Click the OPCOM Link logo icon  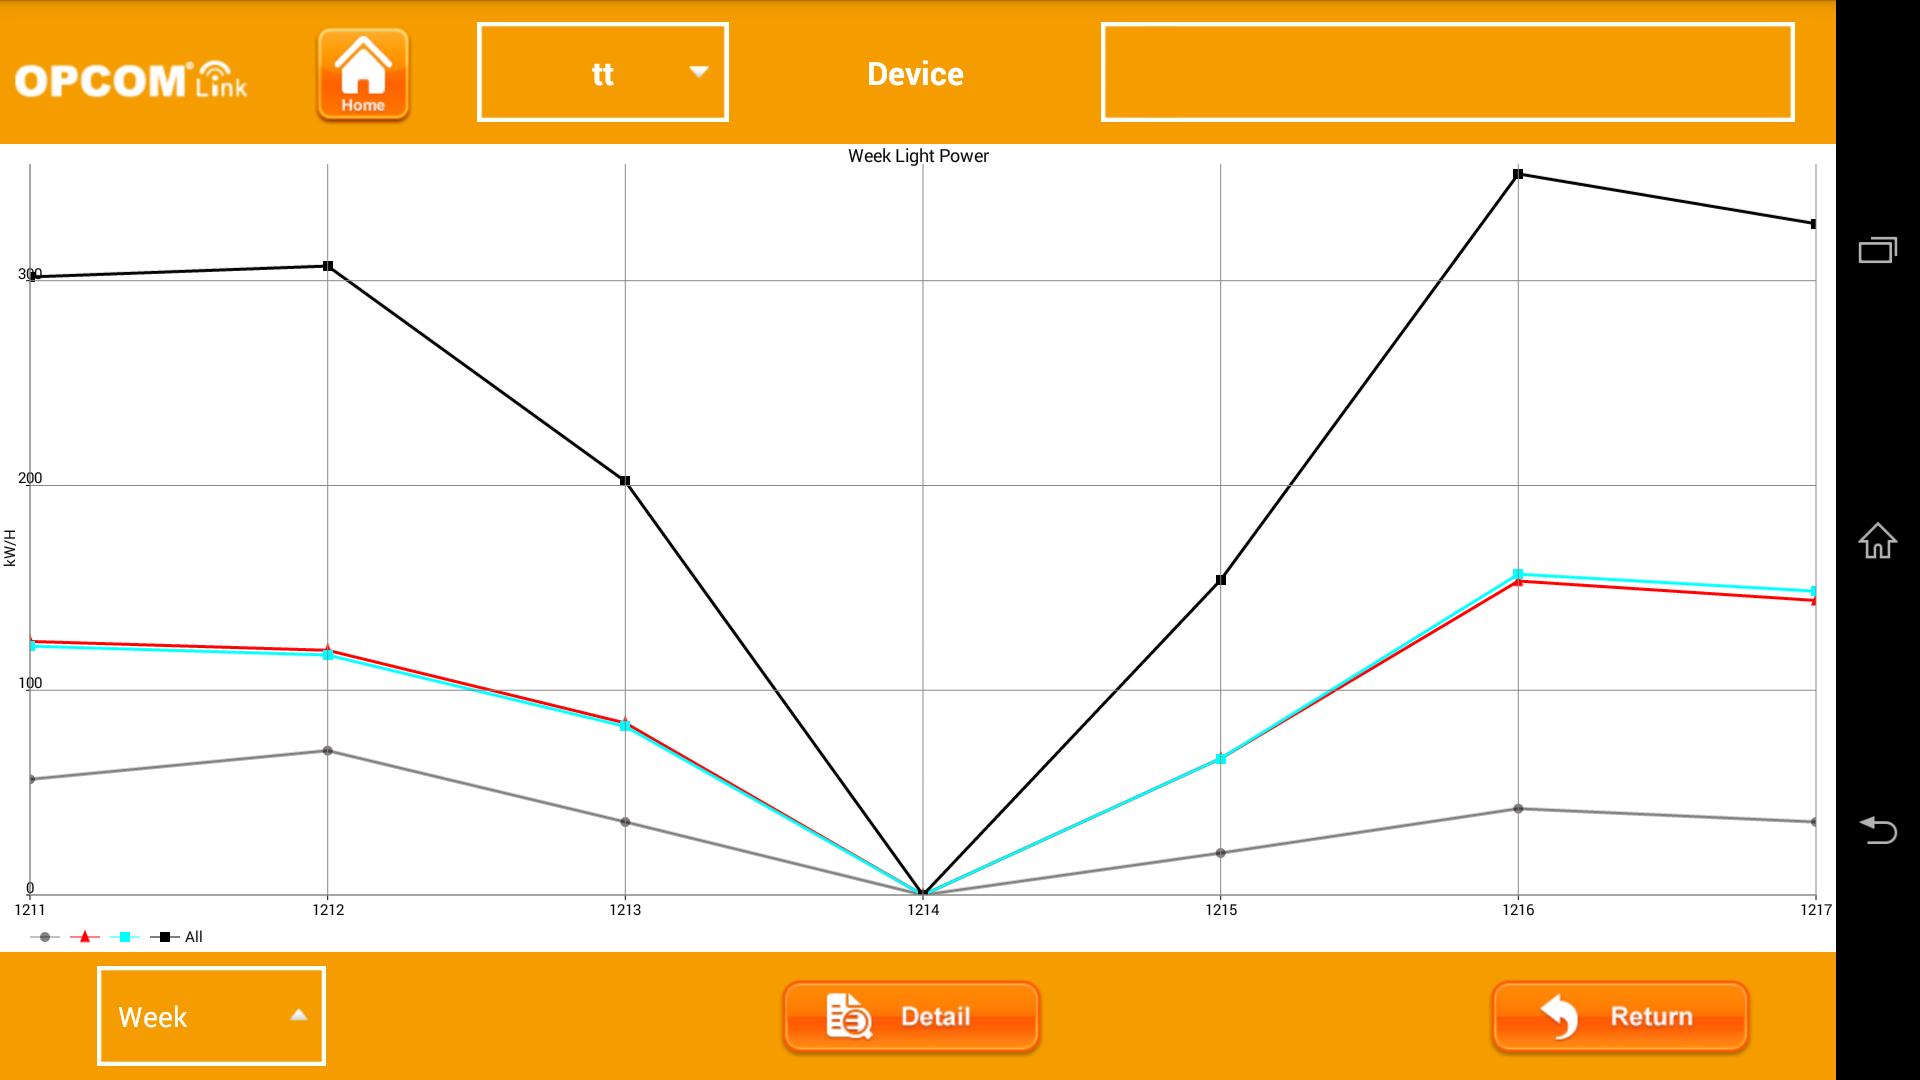(132, 73)
